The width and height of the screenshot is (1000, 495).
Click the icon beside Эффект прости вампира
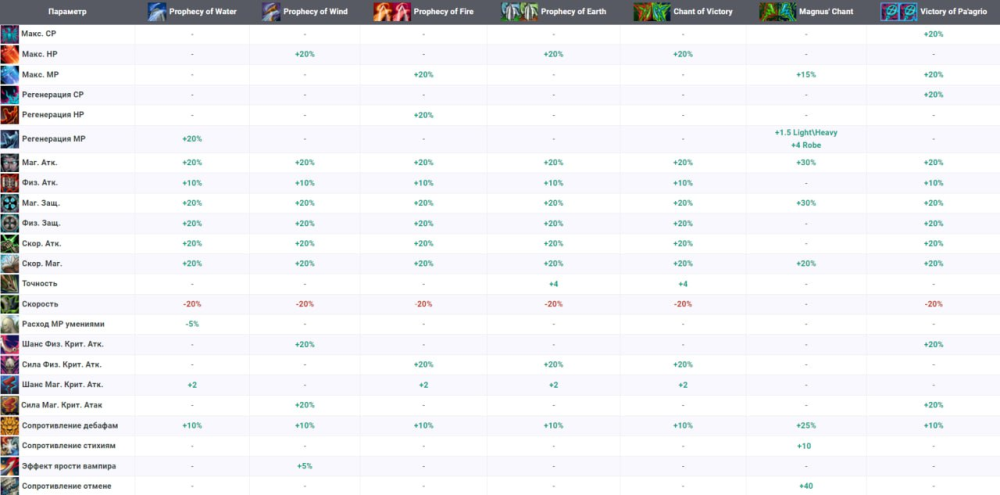[x=10, y=465]
